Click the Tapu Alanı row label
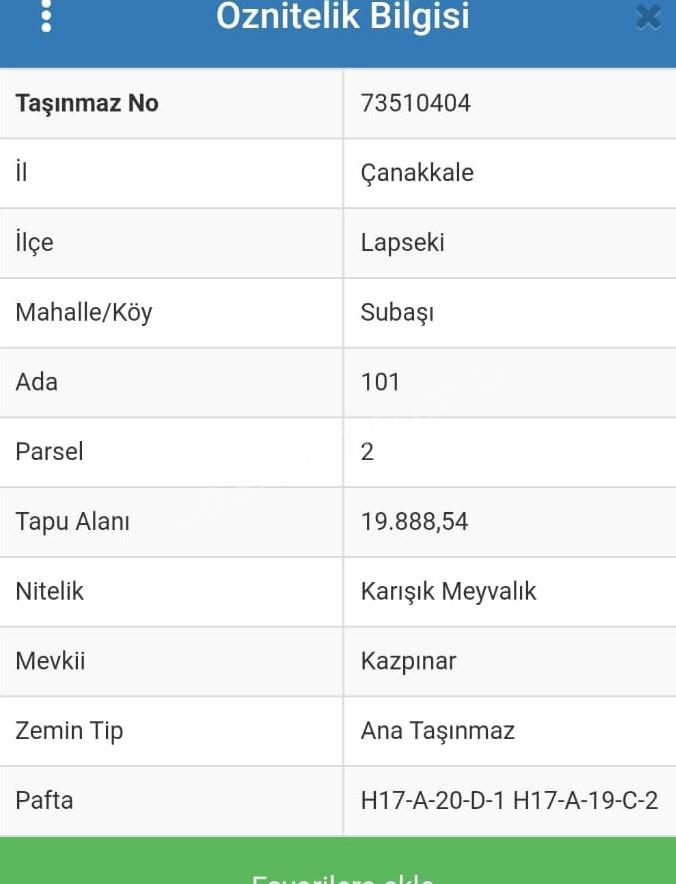Image resolution: width=676 pixels, height=884 pixels. [x=73, y=521]
